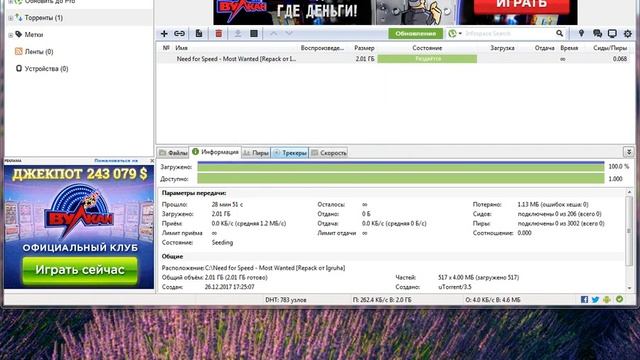Click the RSS feeds icon beside Ленты
The height and width of the screenshot is (360, 640).
(x=18, y=51)
